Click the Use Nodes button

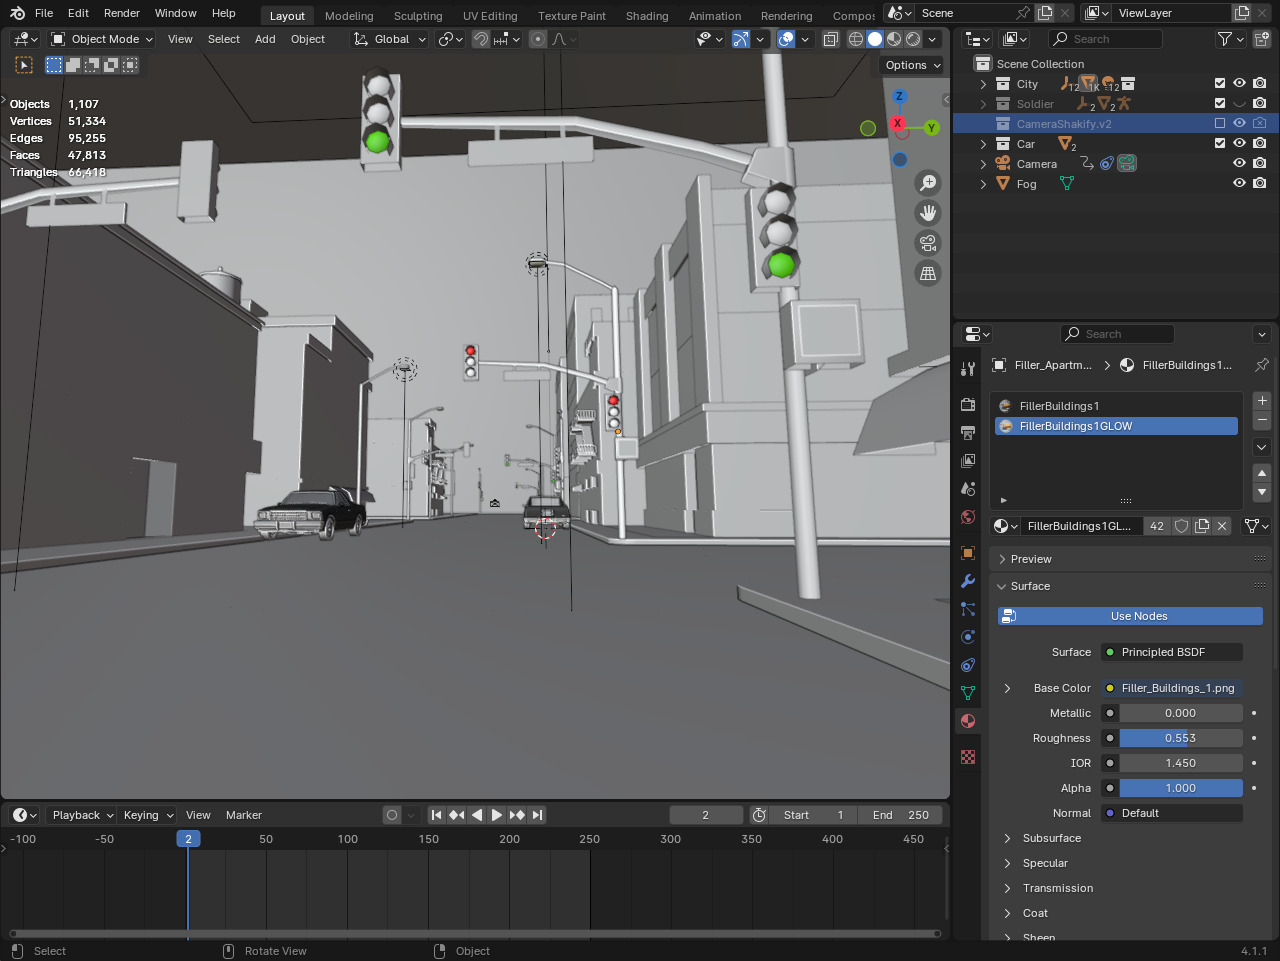[1130, 616]
